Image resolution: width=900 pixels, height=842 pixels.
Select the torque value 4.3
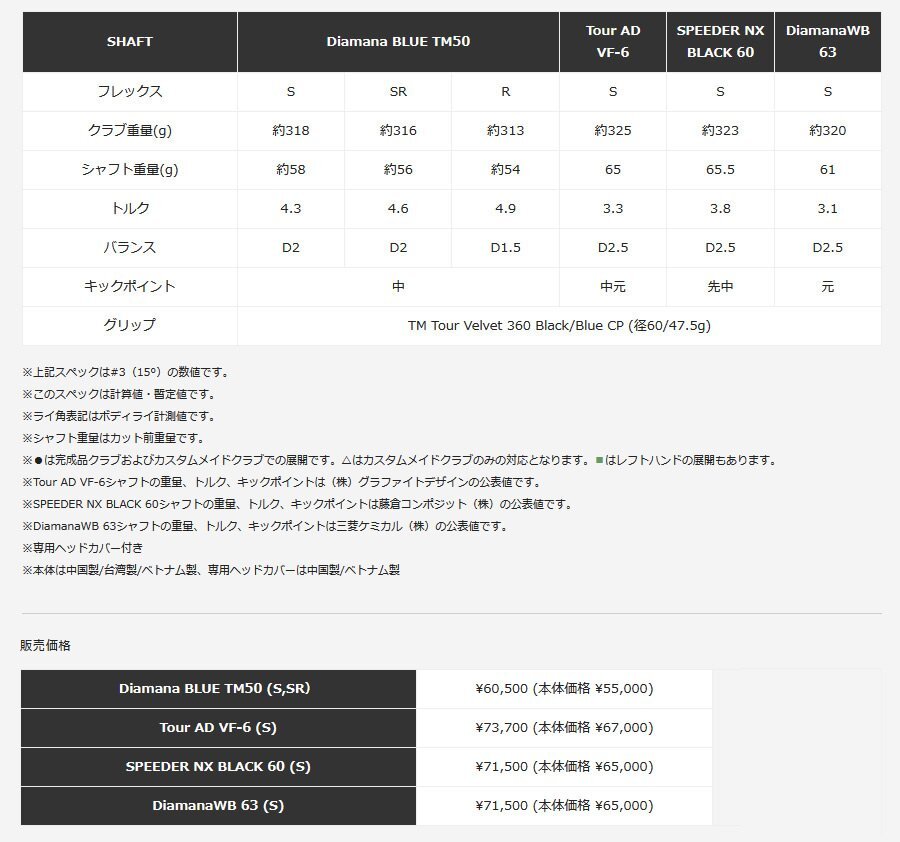pyautogui.click(x=291, y=208)
